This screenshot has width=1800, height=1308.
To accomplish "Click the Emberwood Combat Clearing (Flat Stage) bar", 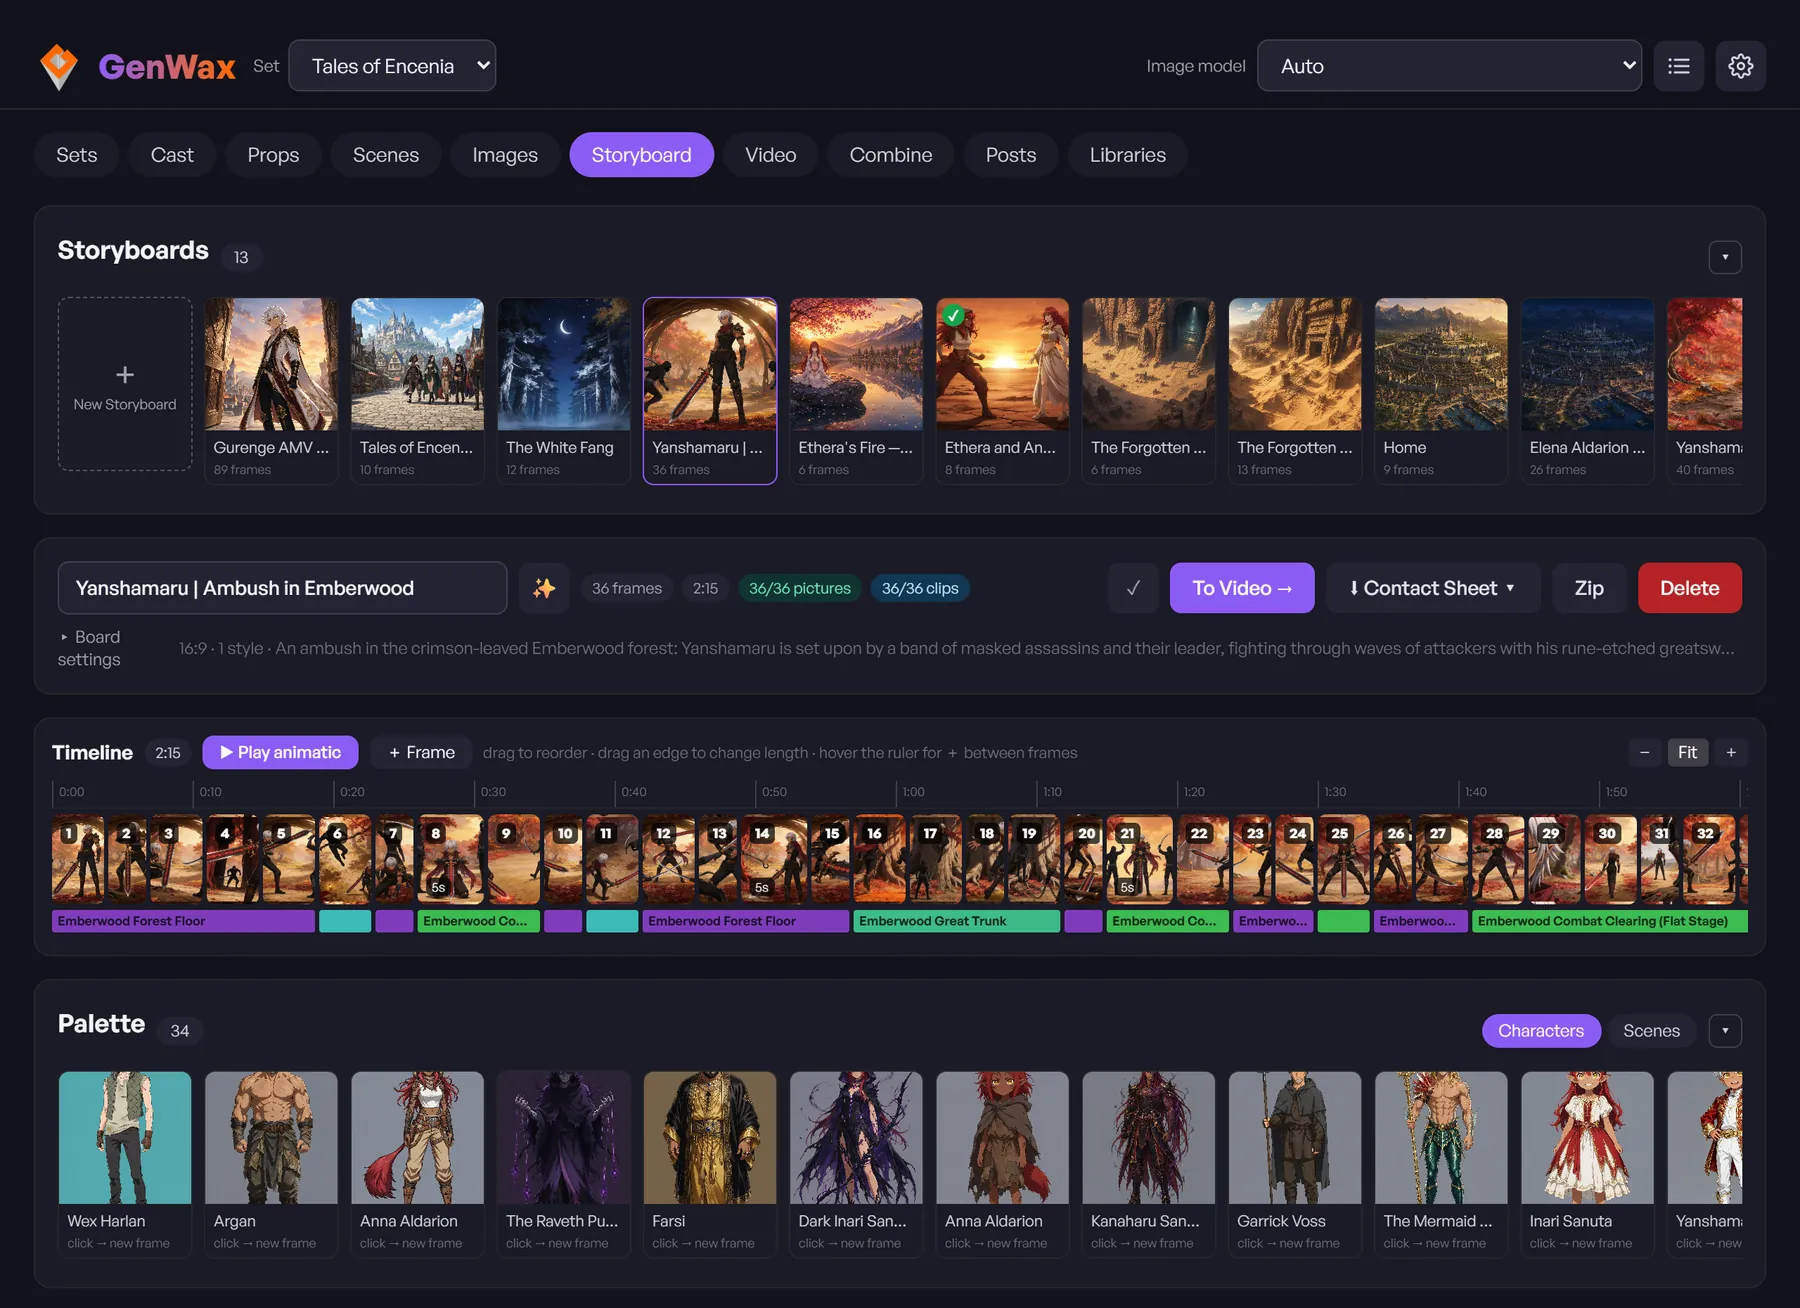I will [1609, 921].
